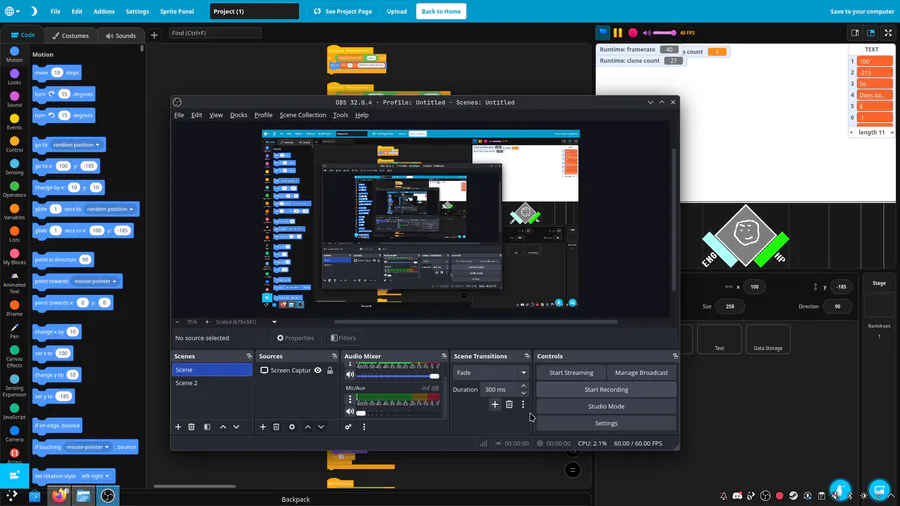Open source properties gear in Sources dock
This screenshot has width=900, height=506.
pyautogui.click(x=292, y=427)
